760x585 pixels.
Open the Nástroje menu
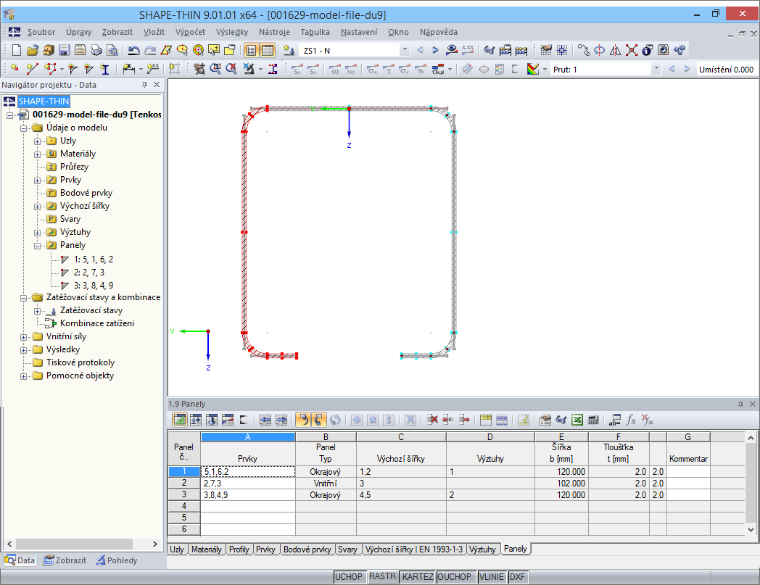click(274, 32)
